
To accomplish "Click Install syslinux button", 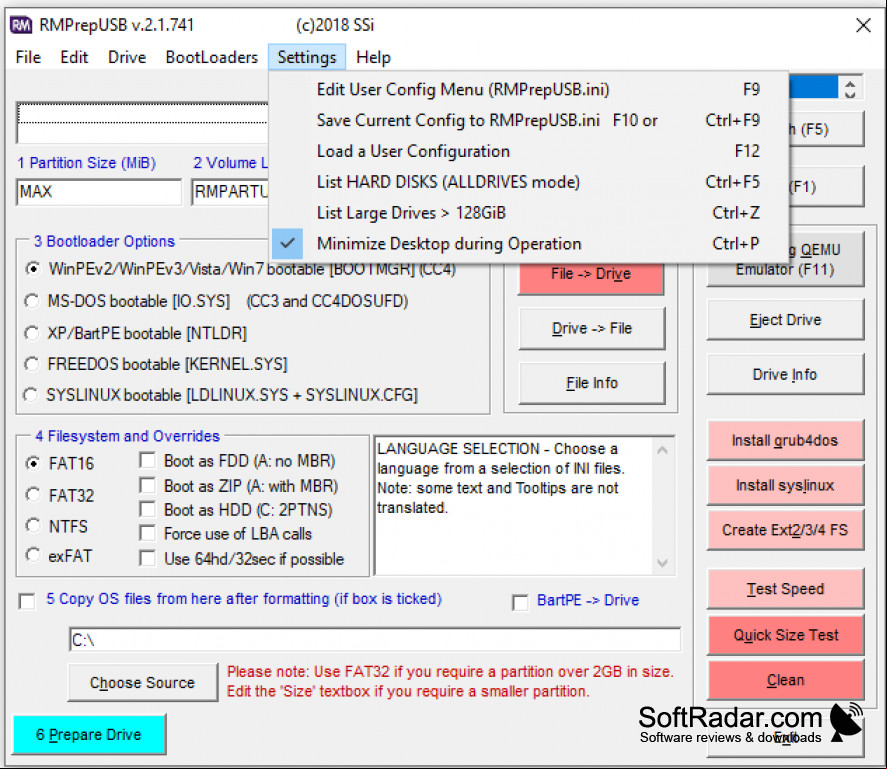I will pyautogui.click(x=785, y=485).
